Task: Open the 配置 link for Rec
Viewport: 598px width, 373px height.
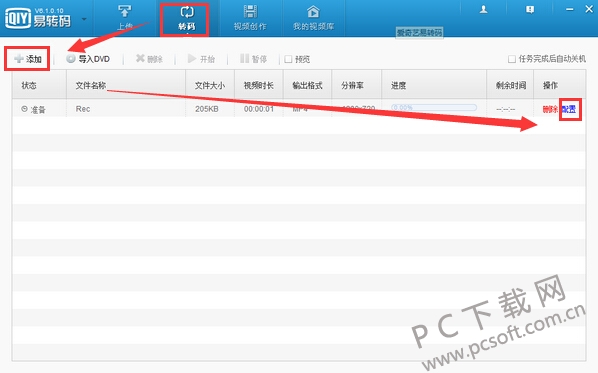Action: click(x=569, y=110)
